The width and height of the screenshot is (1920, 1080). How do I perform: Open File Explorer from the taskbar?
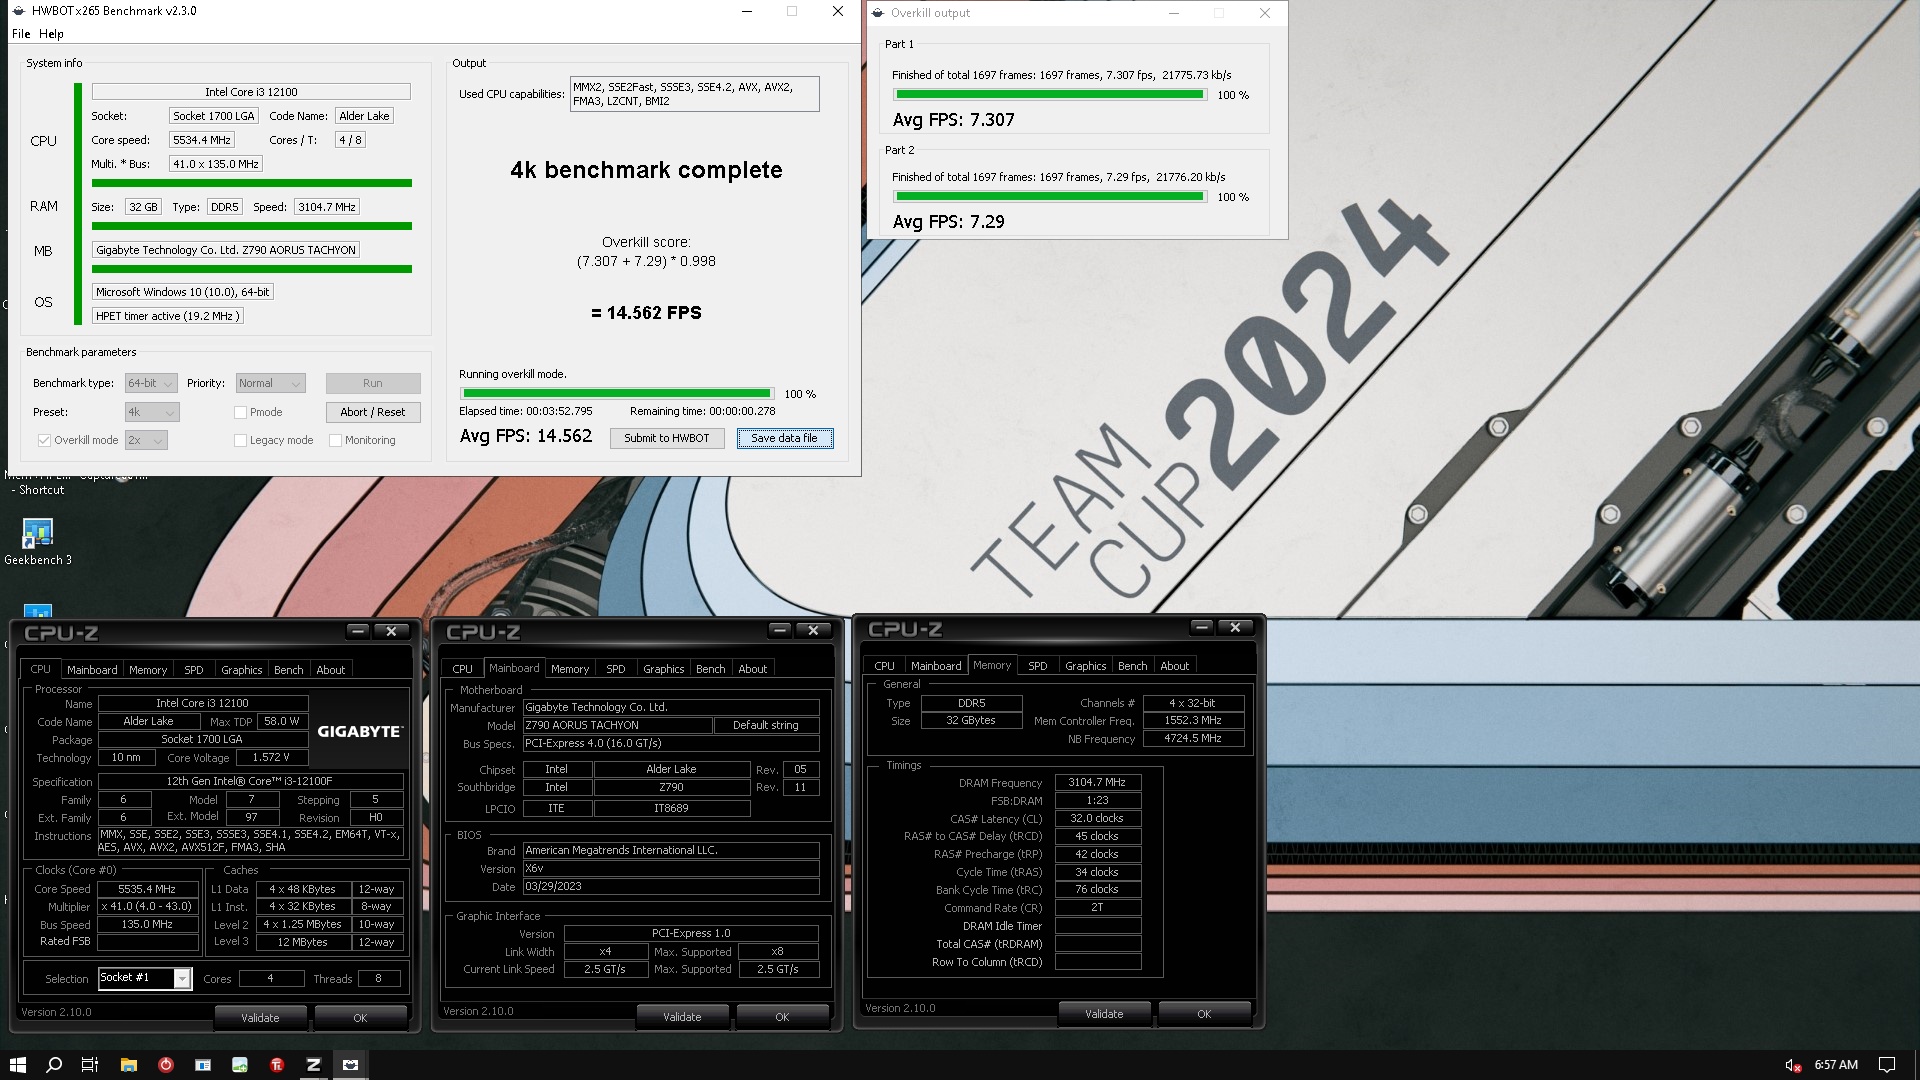pos(128,1065)
